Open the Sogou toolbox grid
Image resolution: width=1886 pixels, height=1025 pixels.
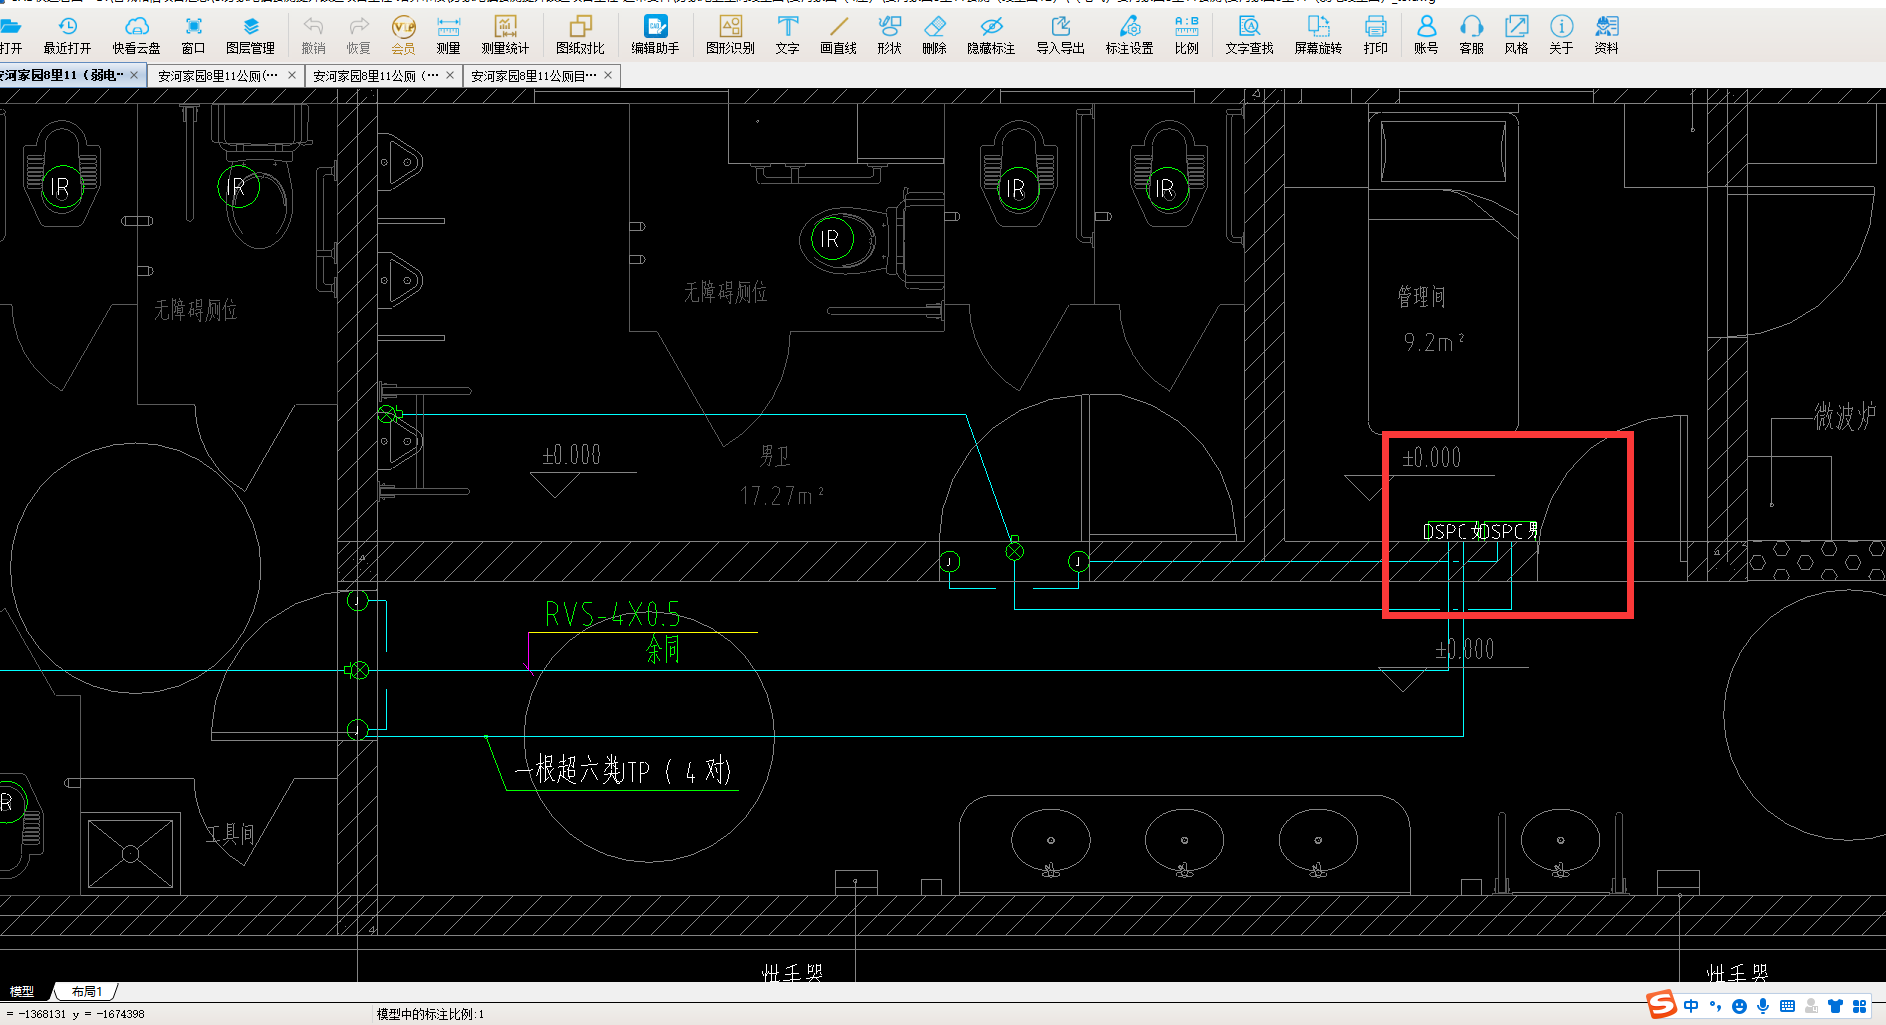tap(1859, 1006)
